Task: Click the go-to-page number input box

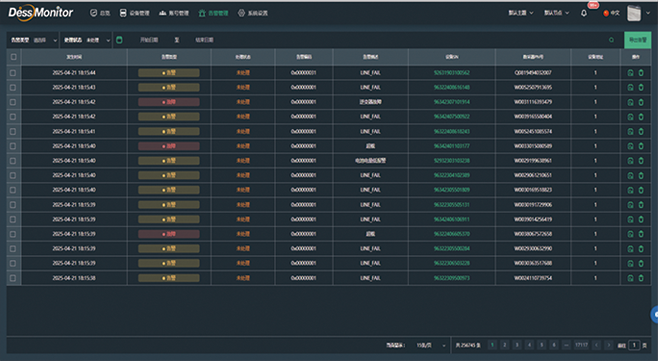Action: tap(634, 345)
